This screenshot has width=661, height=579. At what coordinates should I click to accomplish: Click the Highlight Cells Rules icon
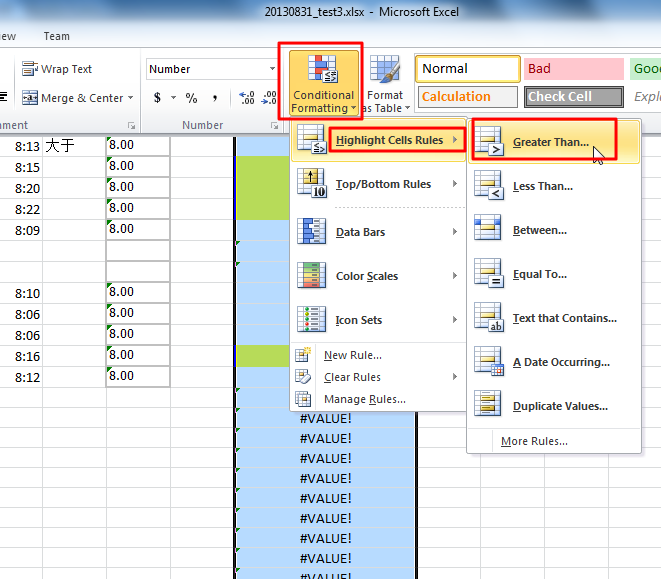click(x=311, y=139)
